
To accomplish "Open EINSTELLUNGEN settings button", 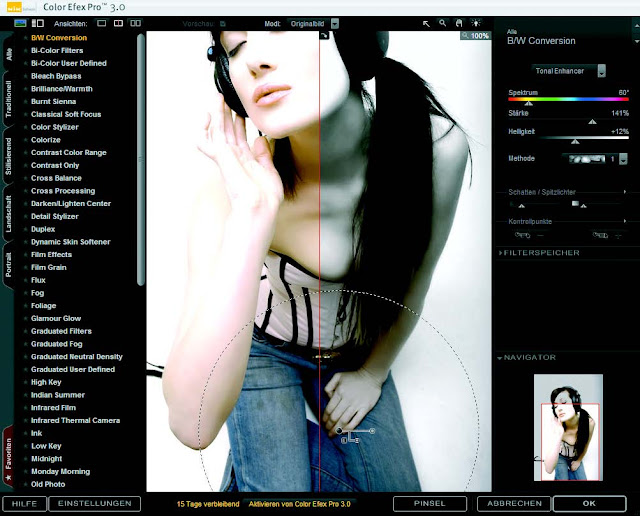I will pyautogui.click(x=95, y=504).
